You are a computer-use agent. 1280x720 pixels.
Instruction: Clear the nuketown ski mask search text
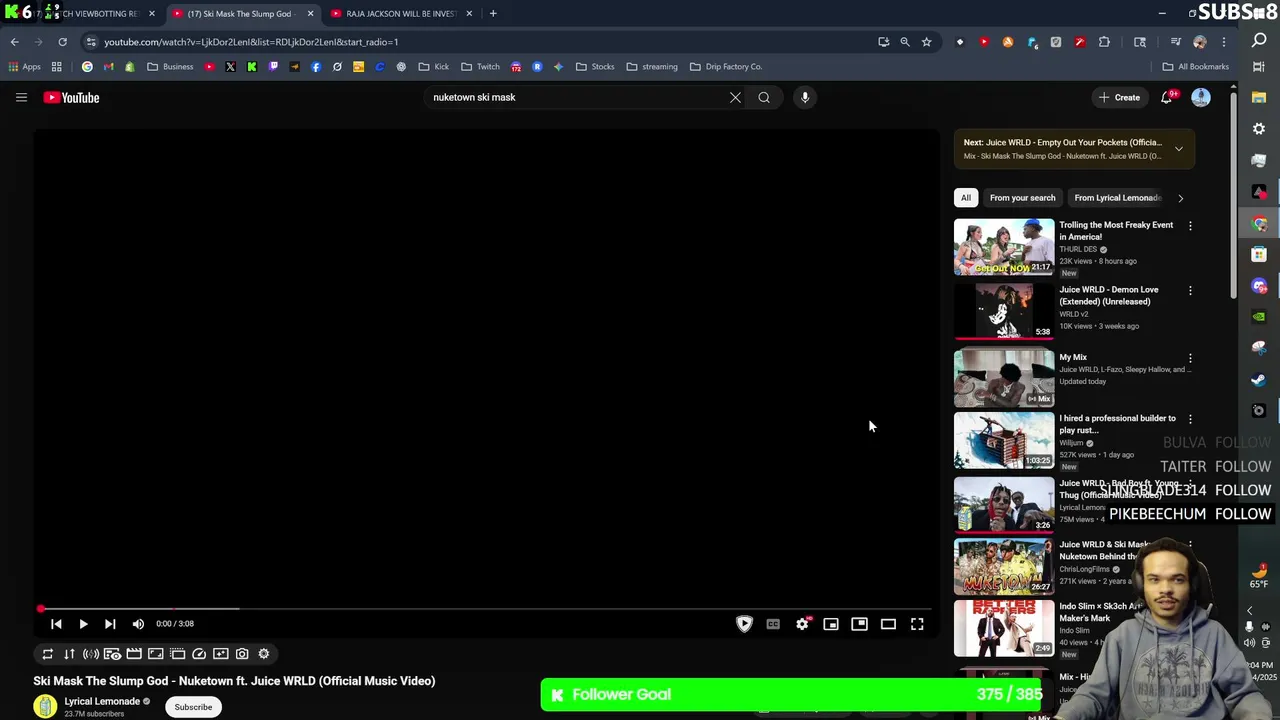pos(735,97)
